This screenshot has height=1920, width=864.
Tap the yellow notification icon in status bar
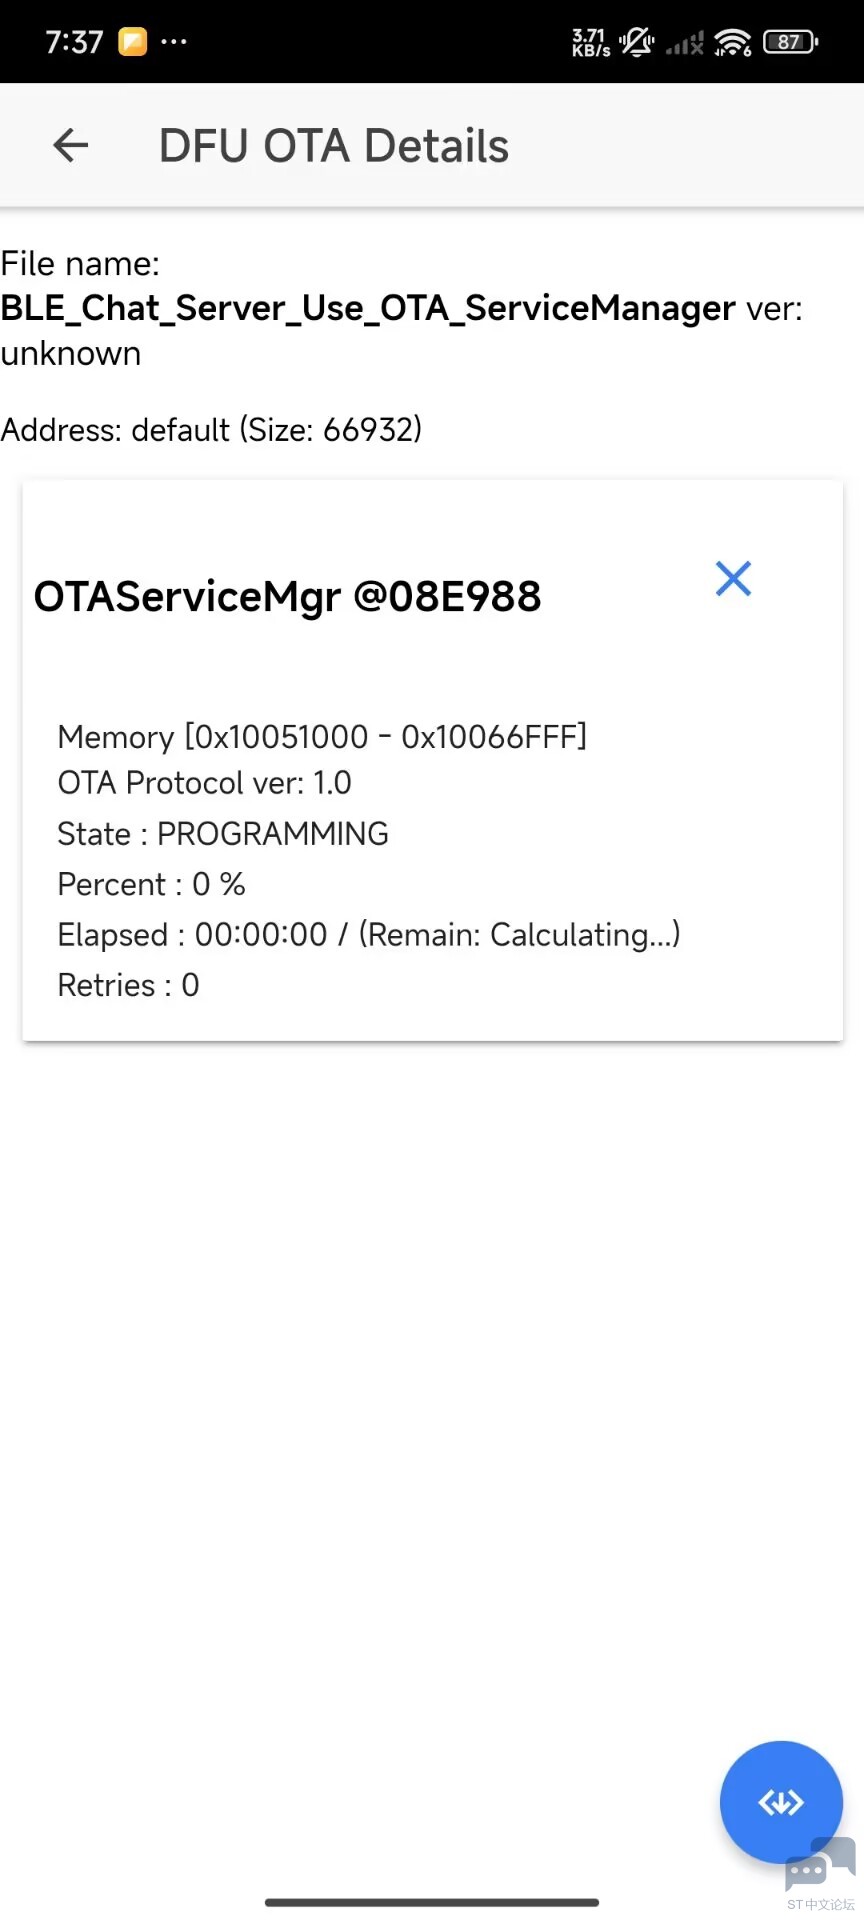(132, 42)
